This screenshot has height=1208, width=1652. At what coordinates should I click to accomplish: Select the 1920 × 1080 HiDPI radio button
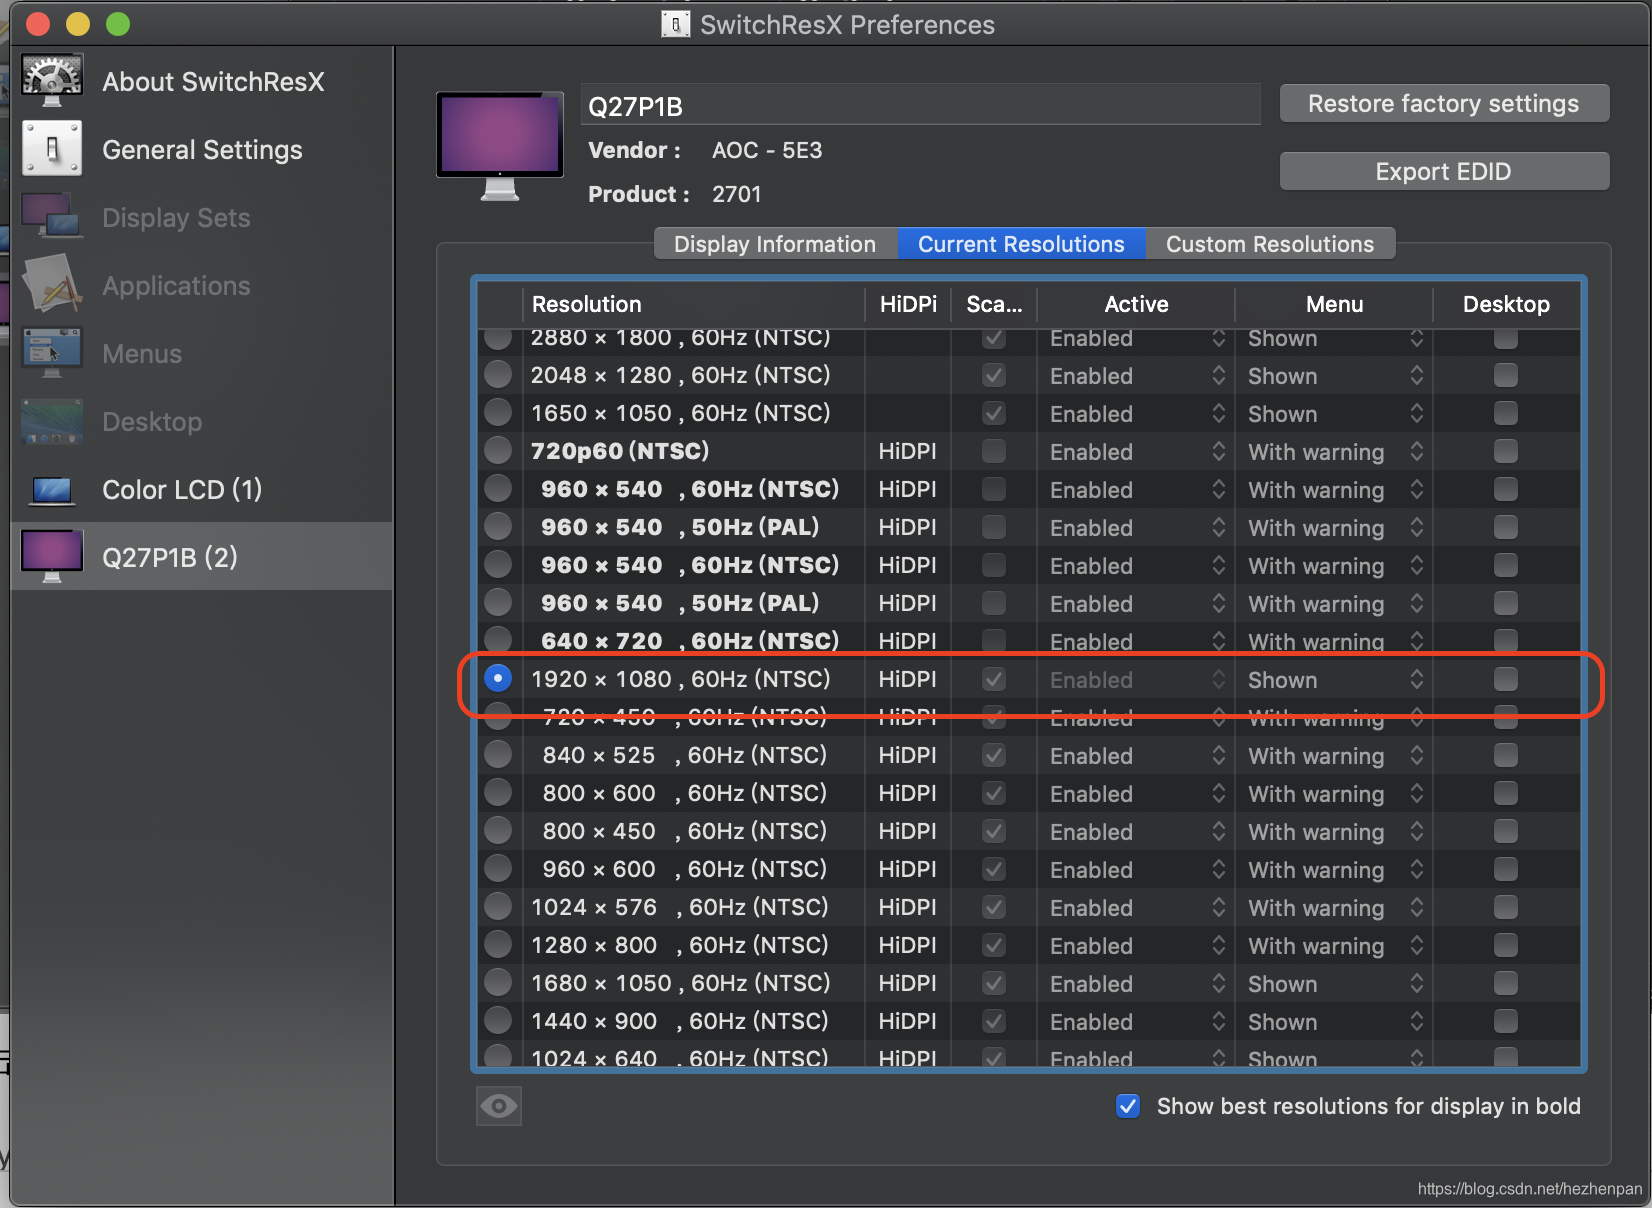pos(498,678)
